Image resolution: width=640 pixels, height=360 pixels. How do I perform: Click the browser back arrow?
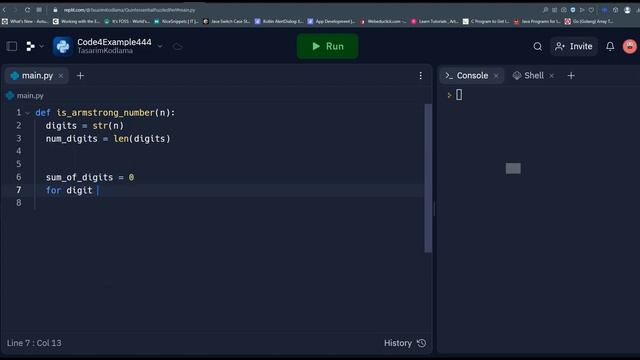click(x=4, y=10)
